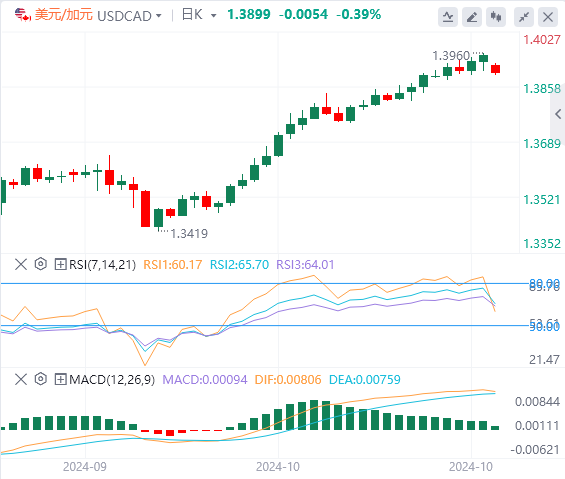Image resolution: width=565 pixels, height=479 pixels.
Task: Expand the RSI panel with the plus icon
Action: pos(60,265)
